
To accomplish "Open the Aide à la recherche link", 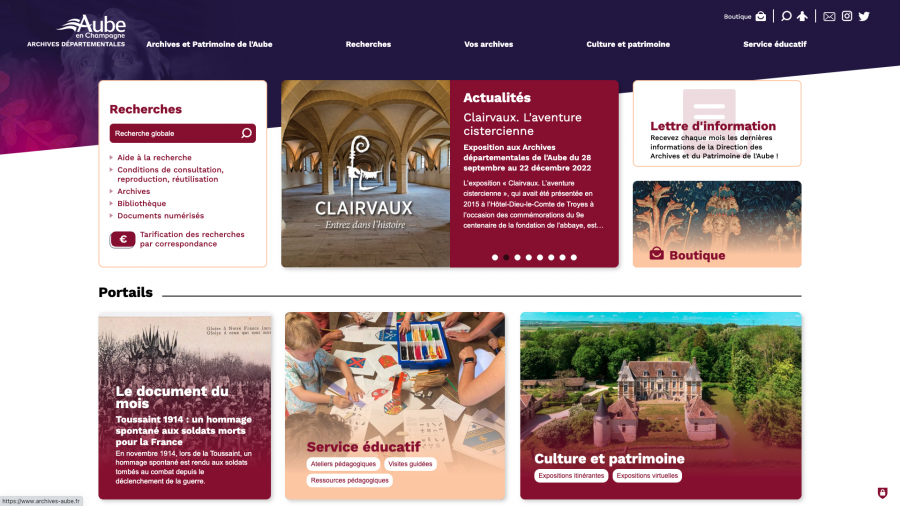I will pyautogui.click(x=154, y=157).
